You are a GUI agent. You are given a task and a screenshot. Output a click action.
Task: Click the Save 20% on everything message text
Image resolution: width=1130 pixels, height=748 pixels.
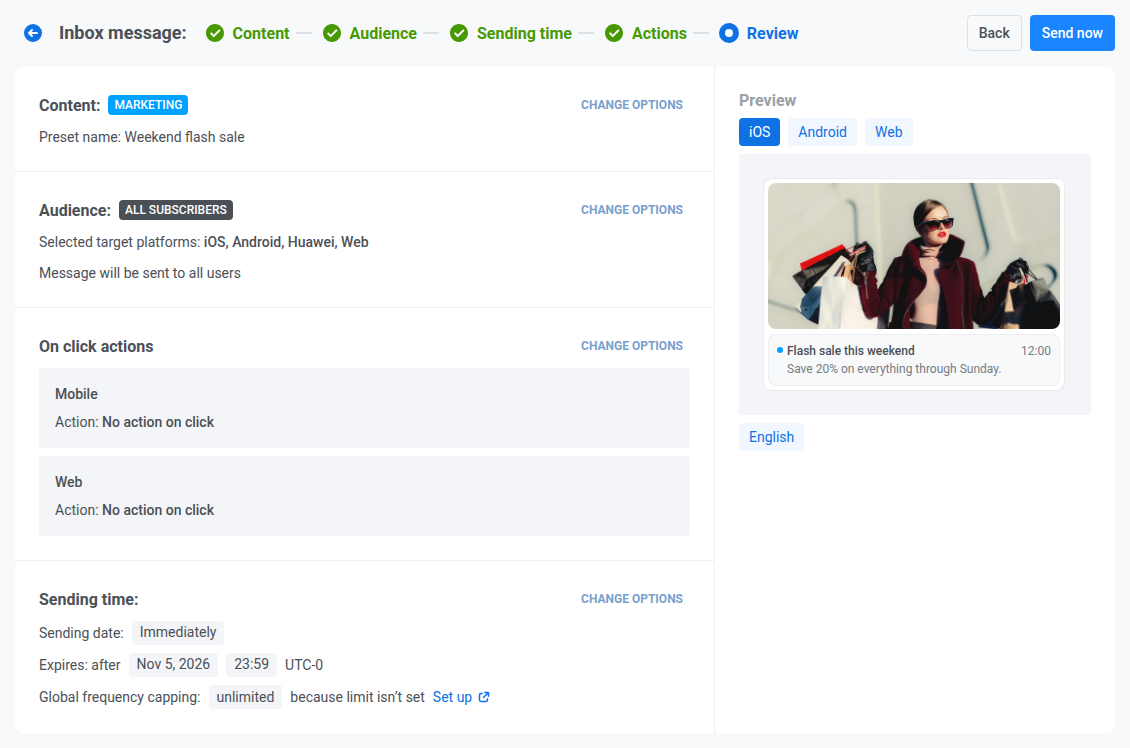tap(894, 369)
